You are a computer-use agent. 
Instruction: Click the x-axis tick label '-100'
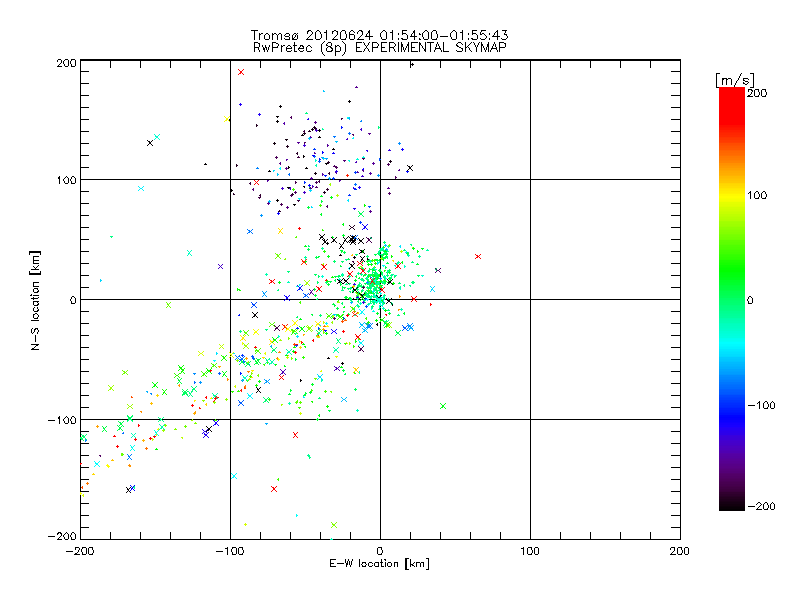coord(230,552)
